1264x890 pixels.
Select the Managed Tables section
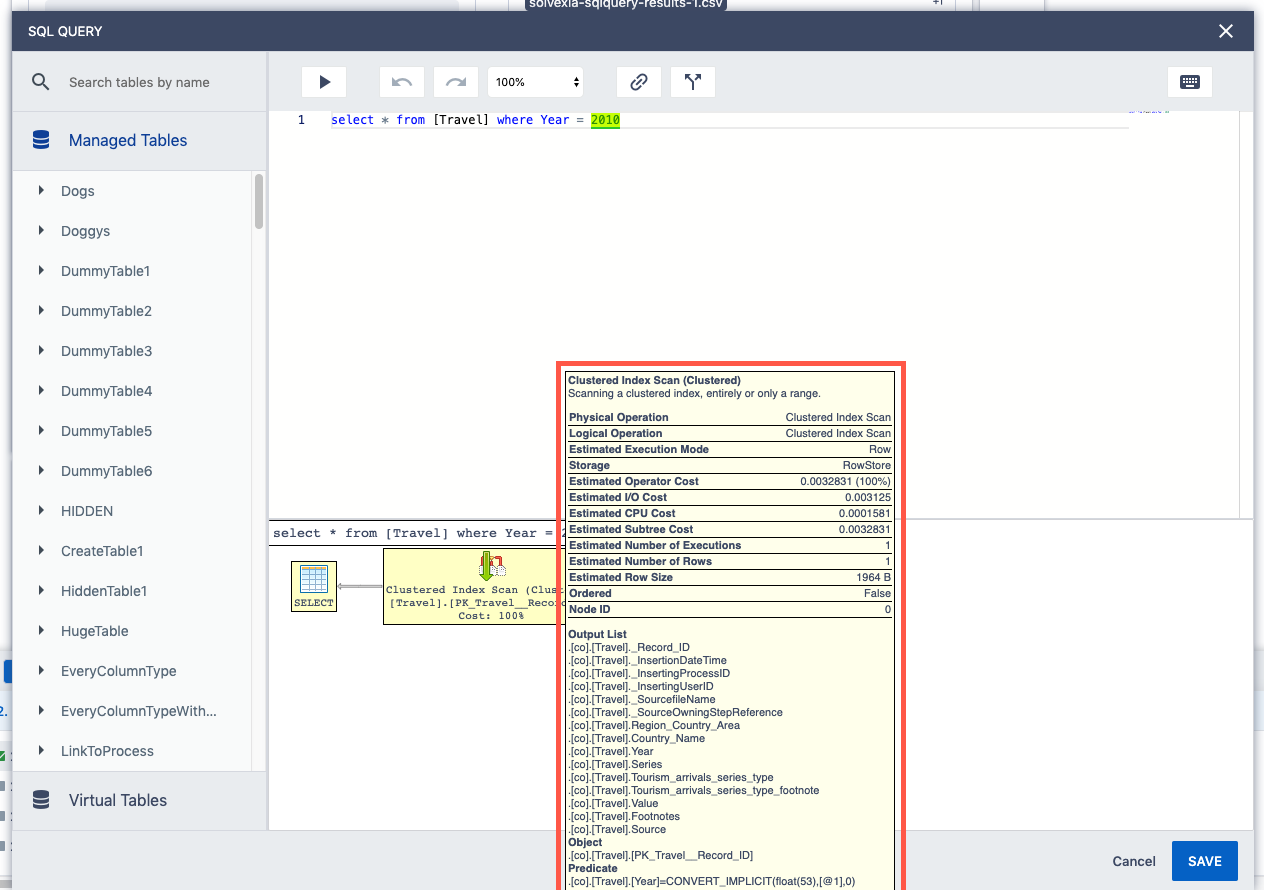tap(128, 140)
